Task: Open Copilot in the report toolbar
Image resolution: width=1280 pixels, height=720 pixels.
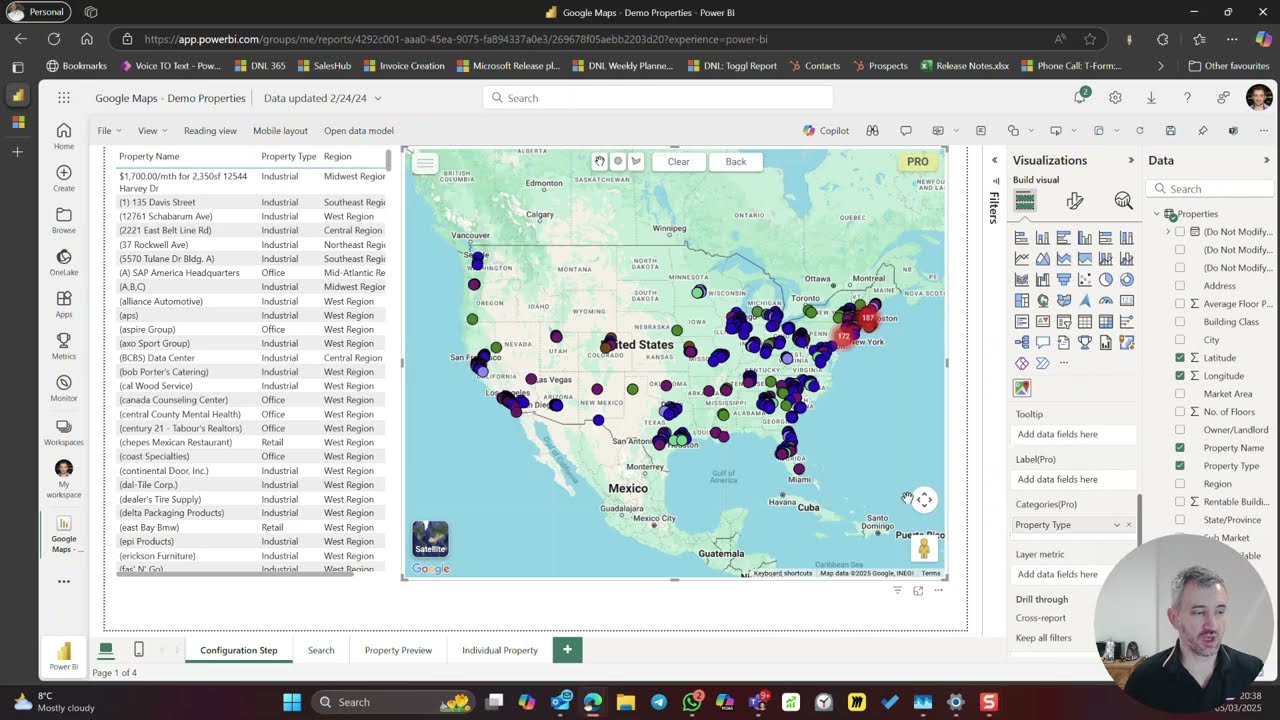Action: (826, 131)
